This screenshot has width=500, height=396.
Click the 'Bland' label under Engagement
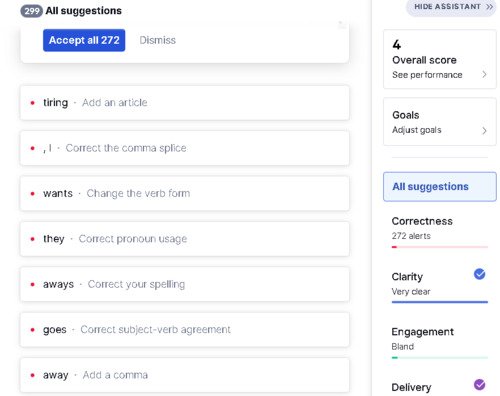pyautogui.click(x=403, y=347)
